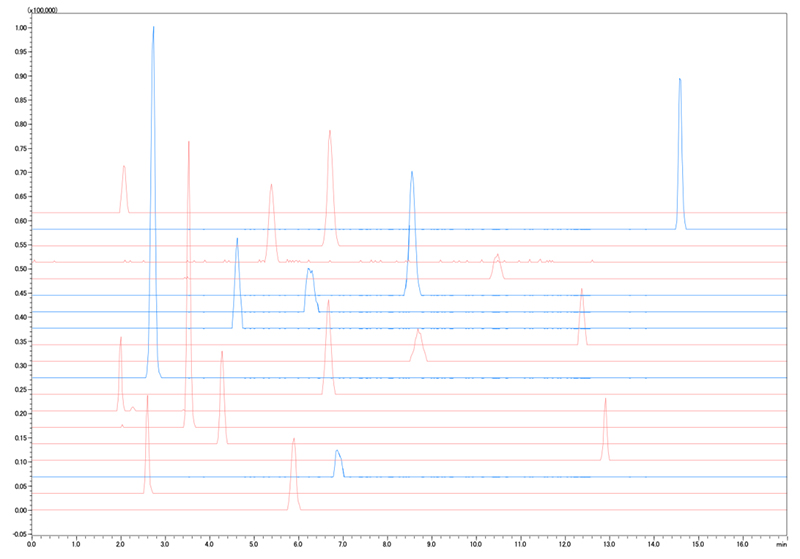Image resolution: width=800 pixels, height=559 pixels.
Task: Select the pink peak at 12.4 min
Action: pyautogui.click(x=581, y=291)
